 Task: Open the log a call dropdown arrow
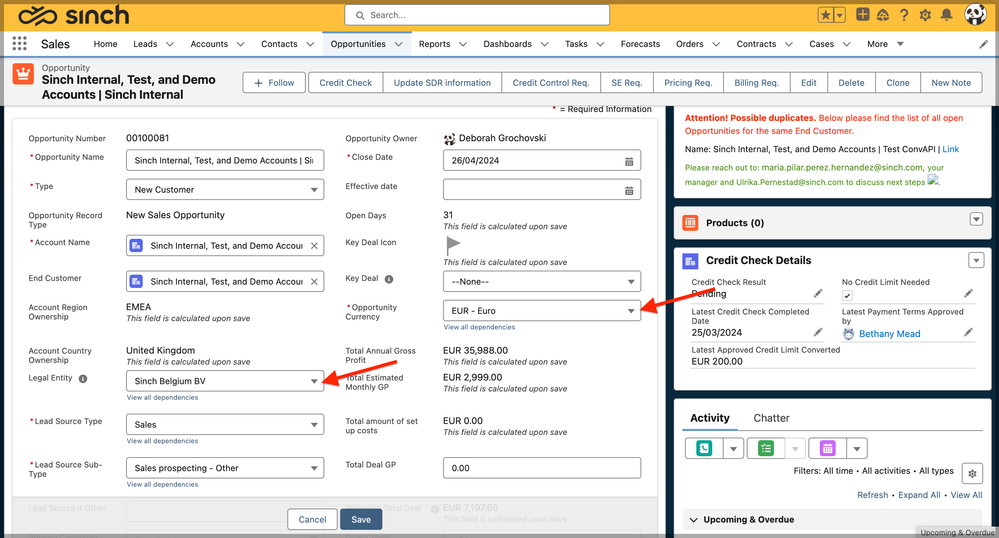pos(733,449)
